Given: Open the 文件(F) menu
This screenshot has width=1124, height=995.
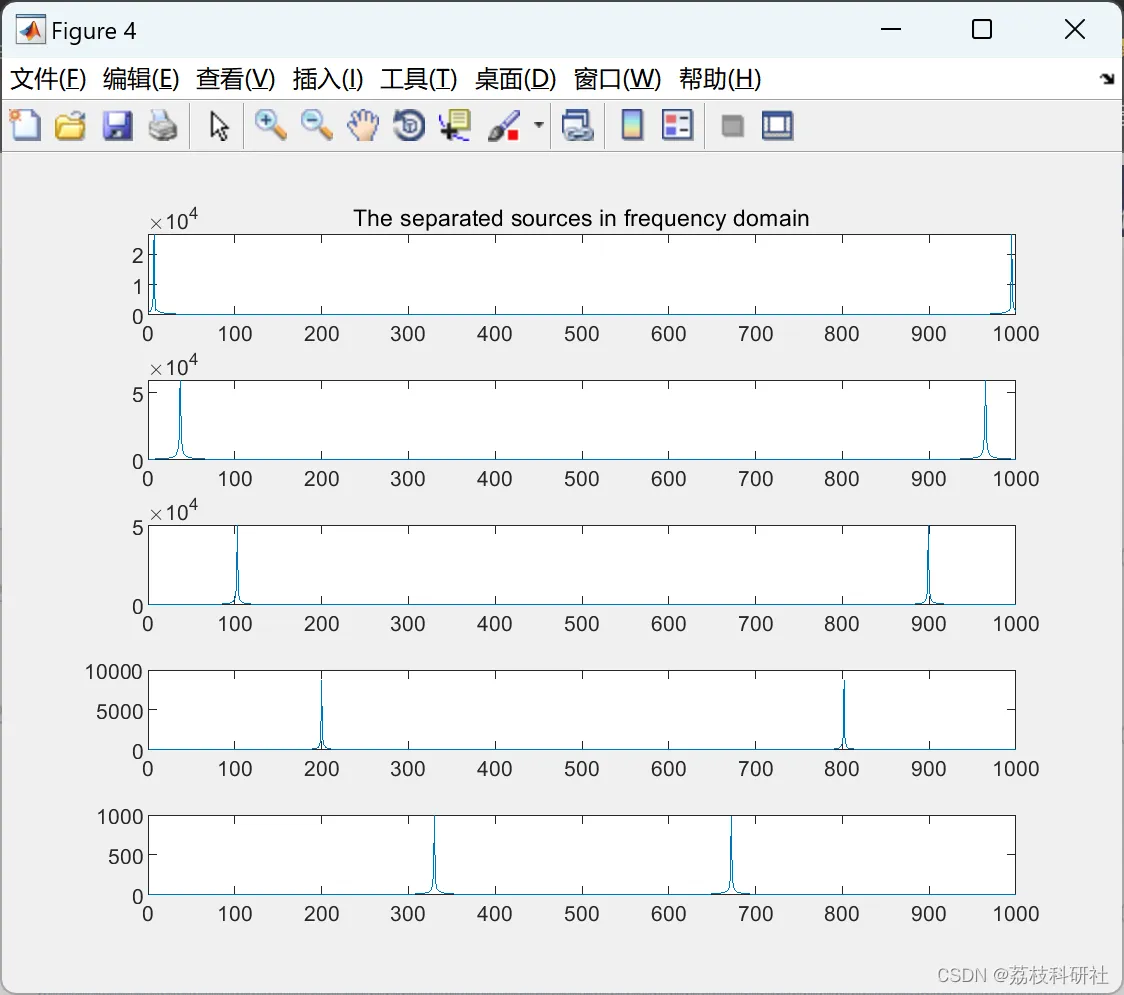Looking at the screenshot, I should click(x=48, y=79).
